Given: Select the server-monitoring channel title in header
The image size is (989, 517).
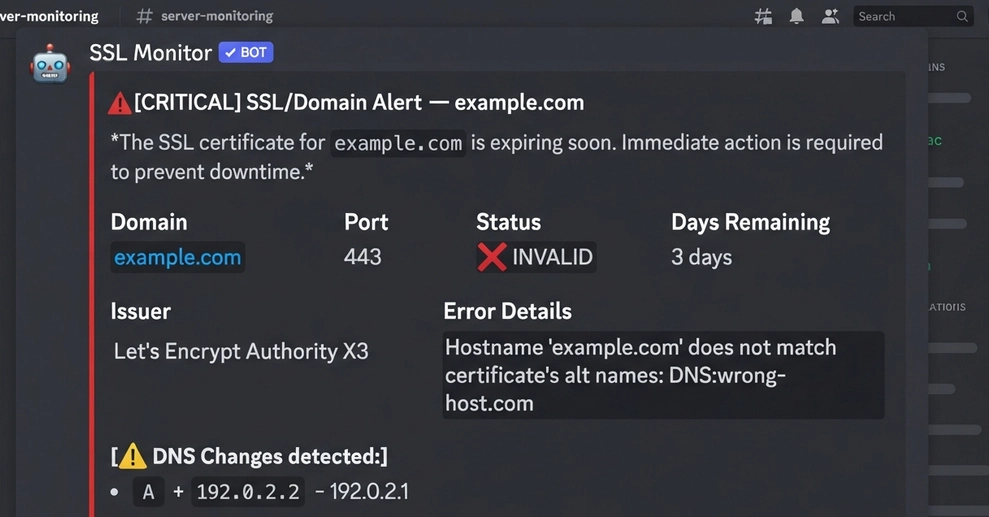Looking at the screenshot, I should pos(217,16).
